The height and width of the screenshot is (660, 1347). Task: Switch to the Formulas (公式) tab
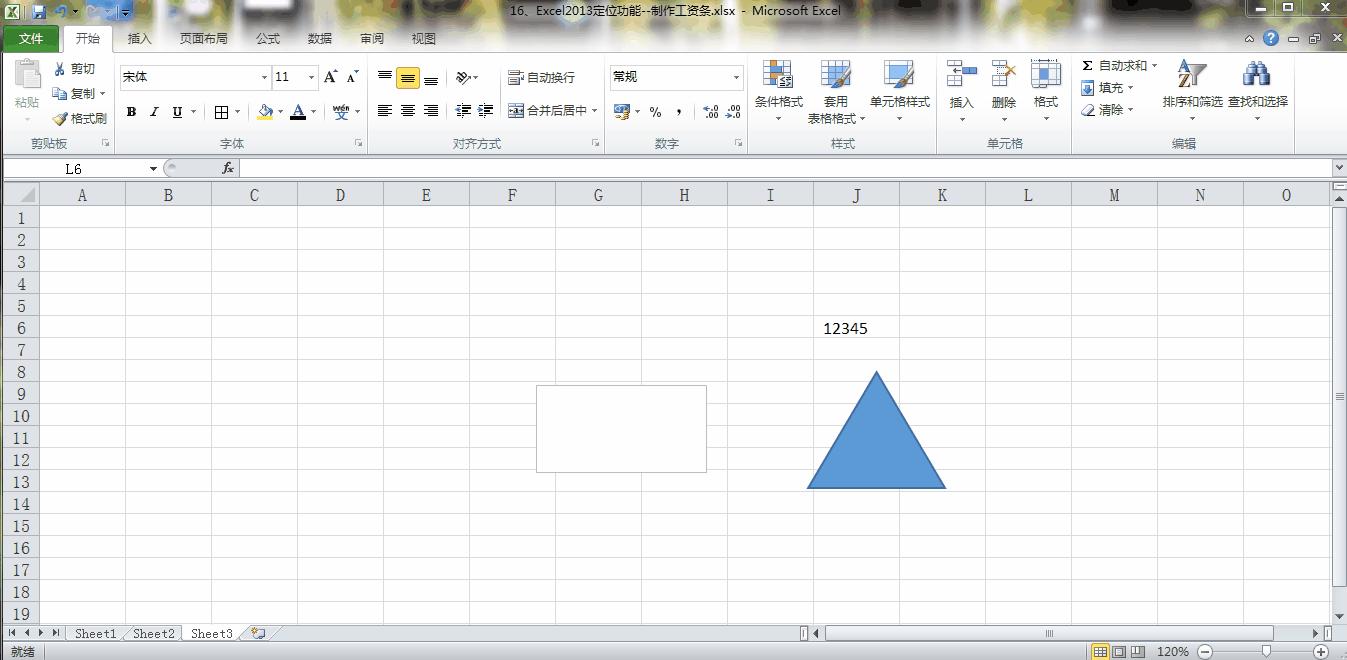click(x=268, y=39)
